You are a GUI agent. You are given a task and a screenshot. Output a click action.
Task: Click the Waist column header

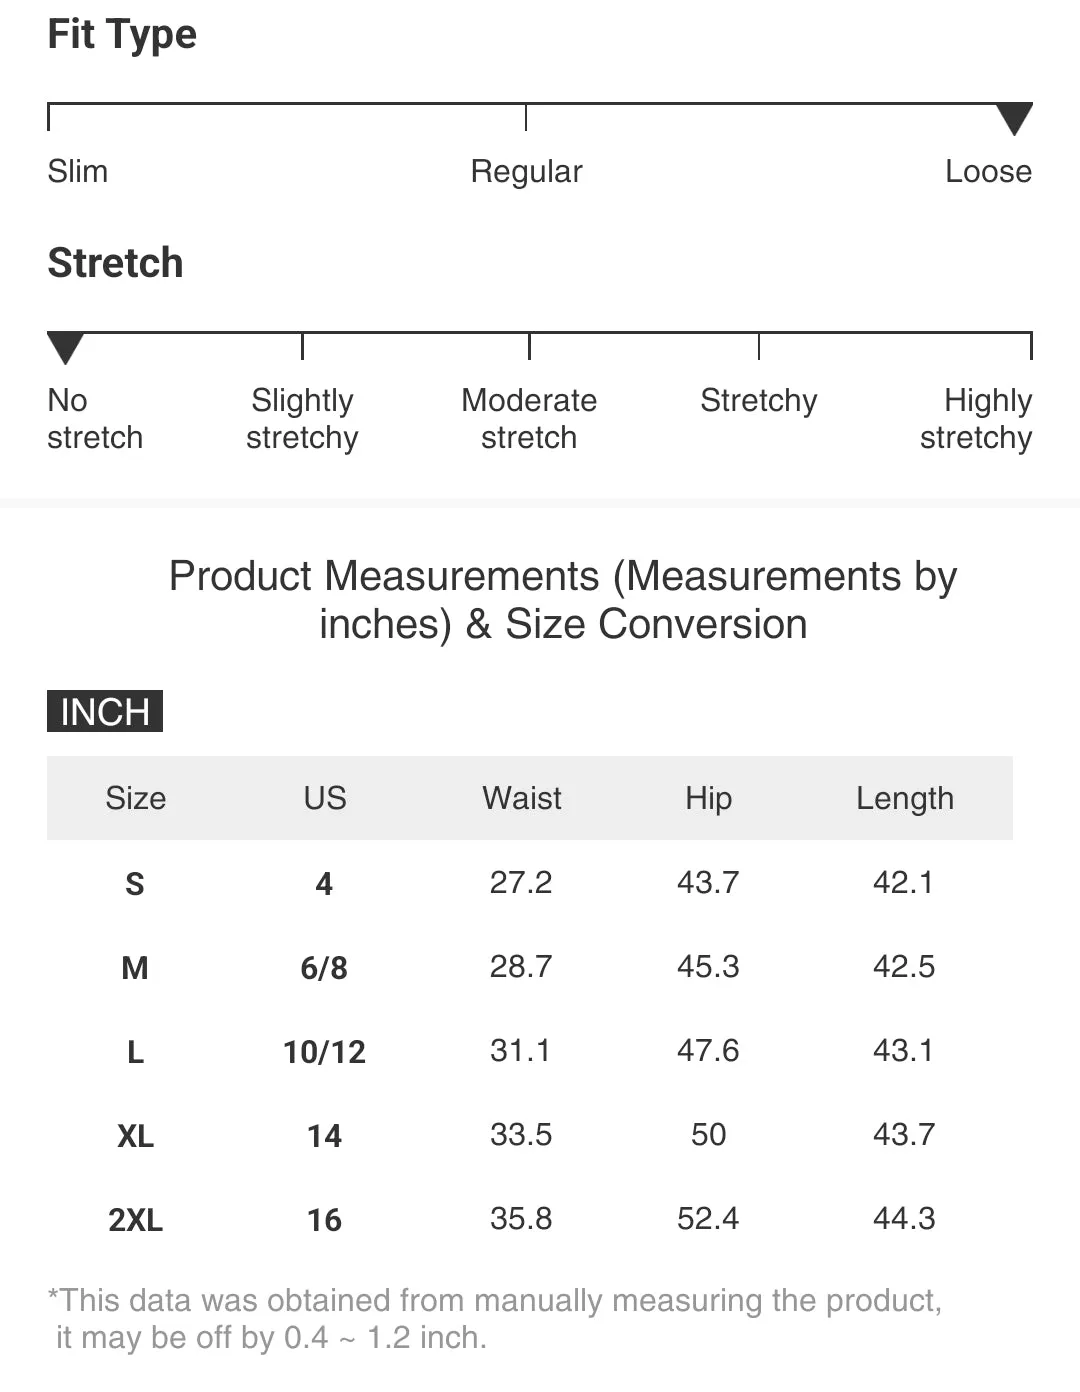[521, 798]
